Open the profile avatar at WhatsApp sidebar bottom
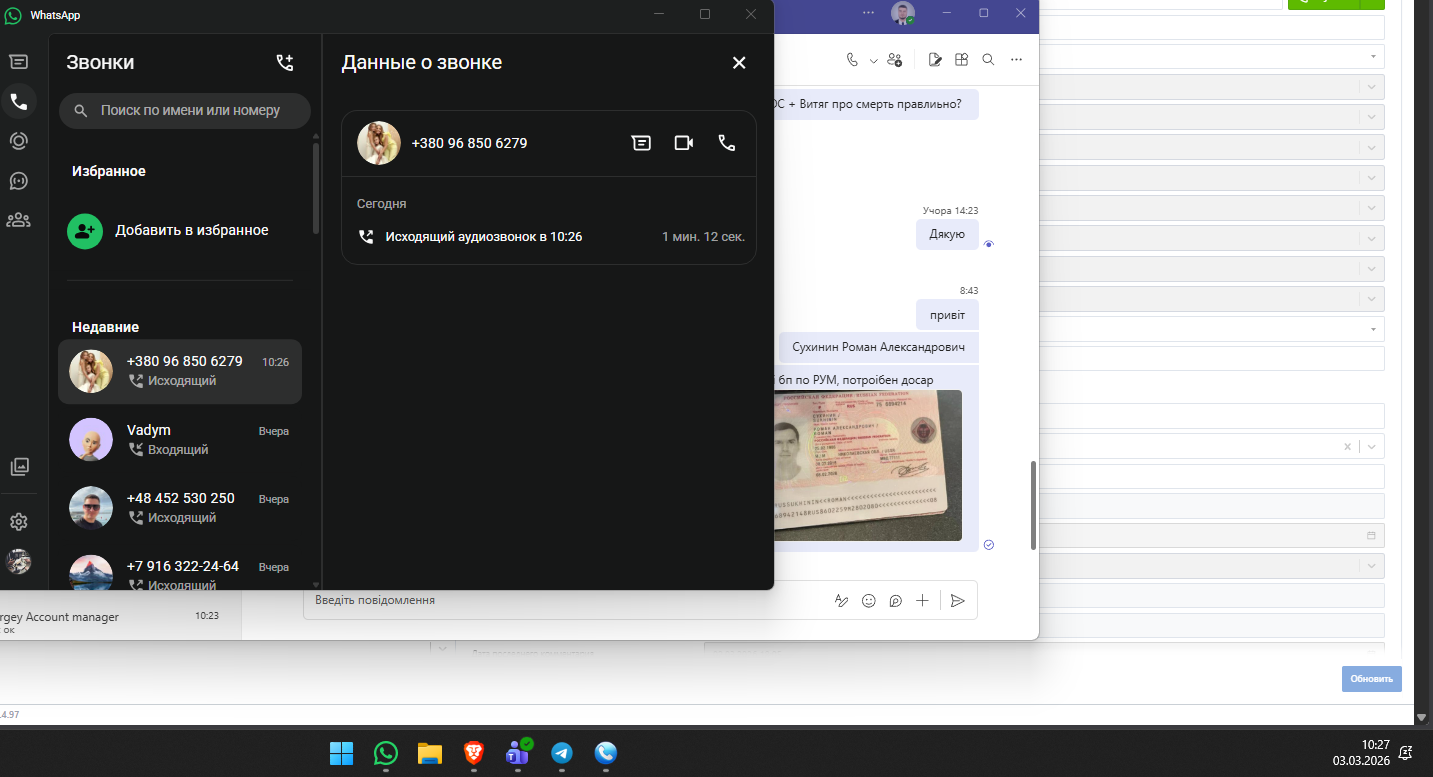The height and width of the screenshot is (777, 1433). [x=19, y=562]
